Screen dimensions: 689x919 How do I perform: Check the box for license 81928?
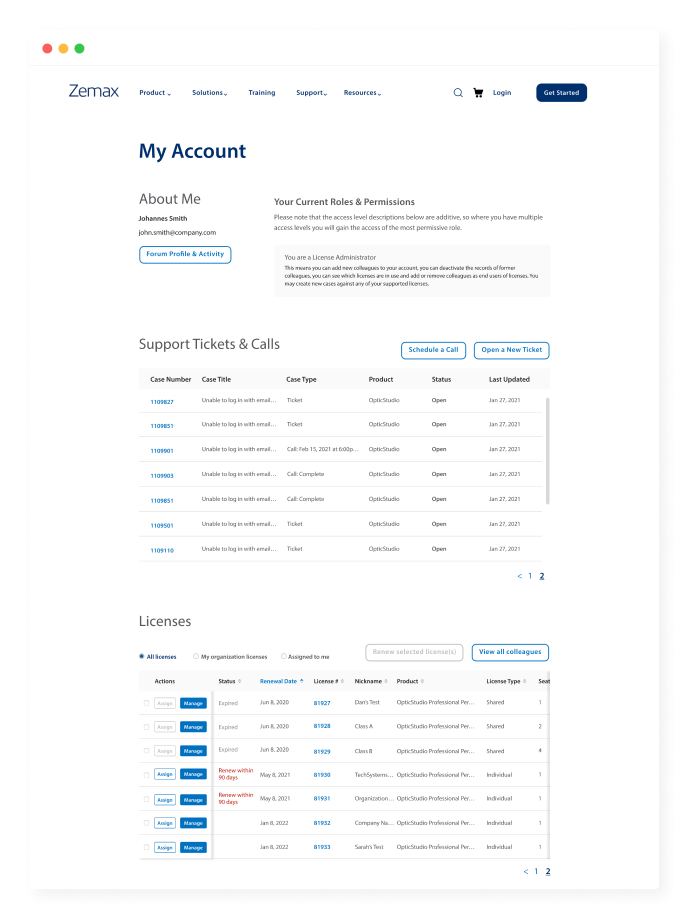click(x=146, y=727)
